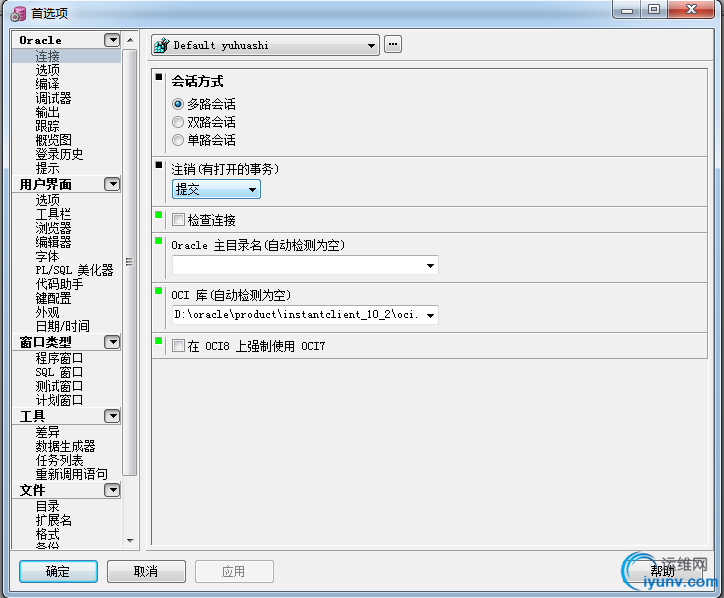Open the 字体 preferences page
Viewport: 724px width, 598px height.
pyautogui.click(x=48, y=256)
